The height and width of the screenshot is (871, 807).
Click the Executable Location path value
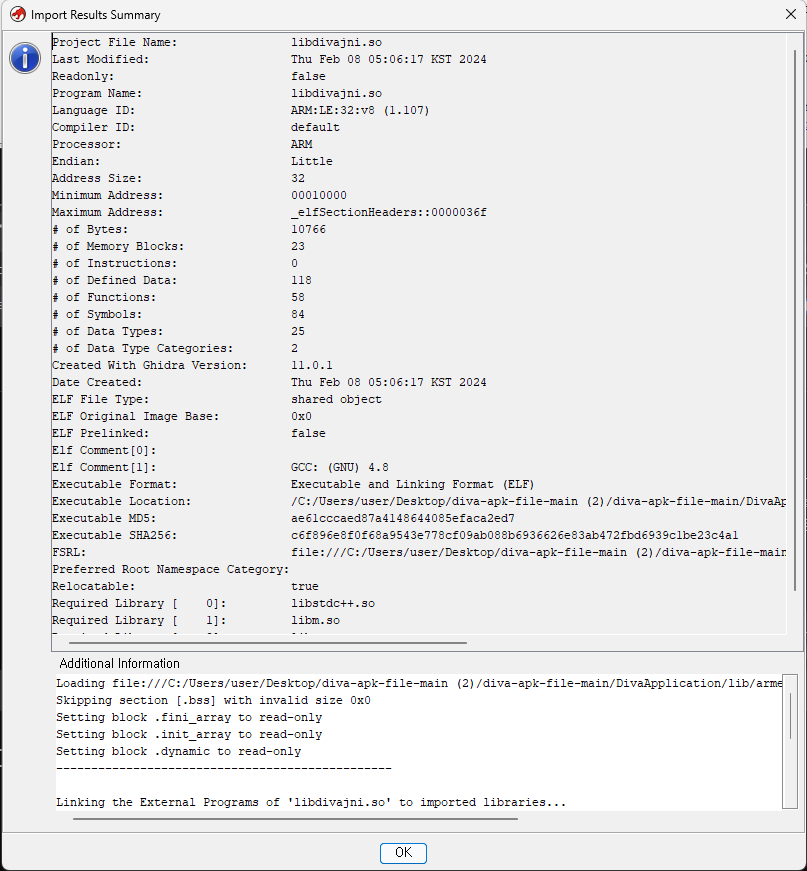pyautogui.click(x=538, y=501)
